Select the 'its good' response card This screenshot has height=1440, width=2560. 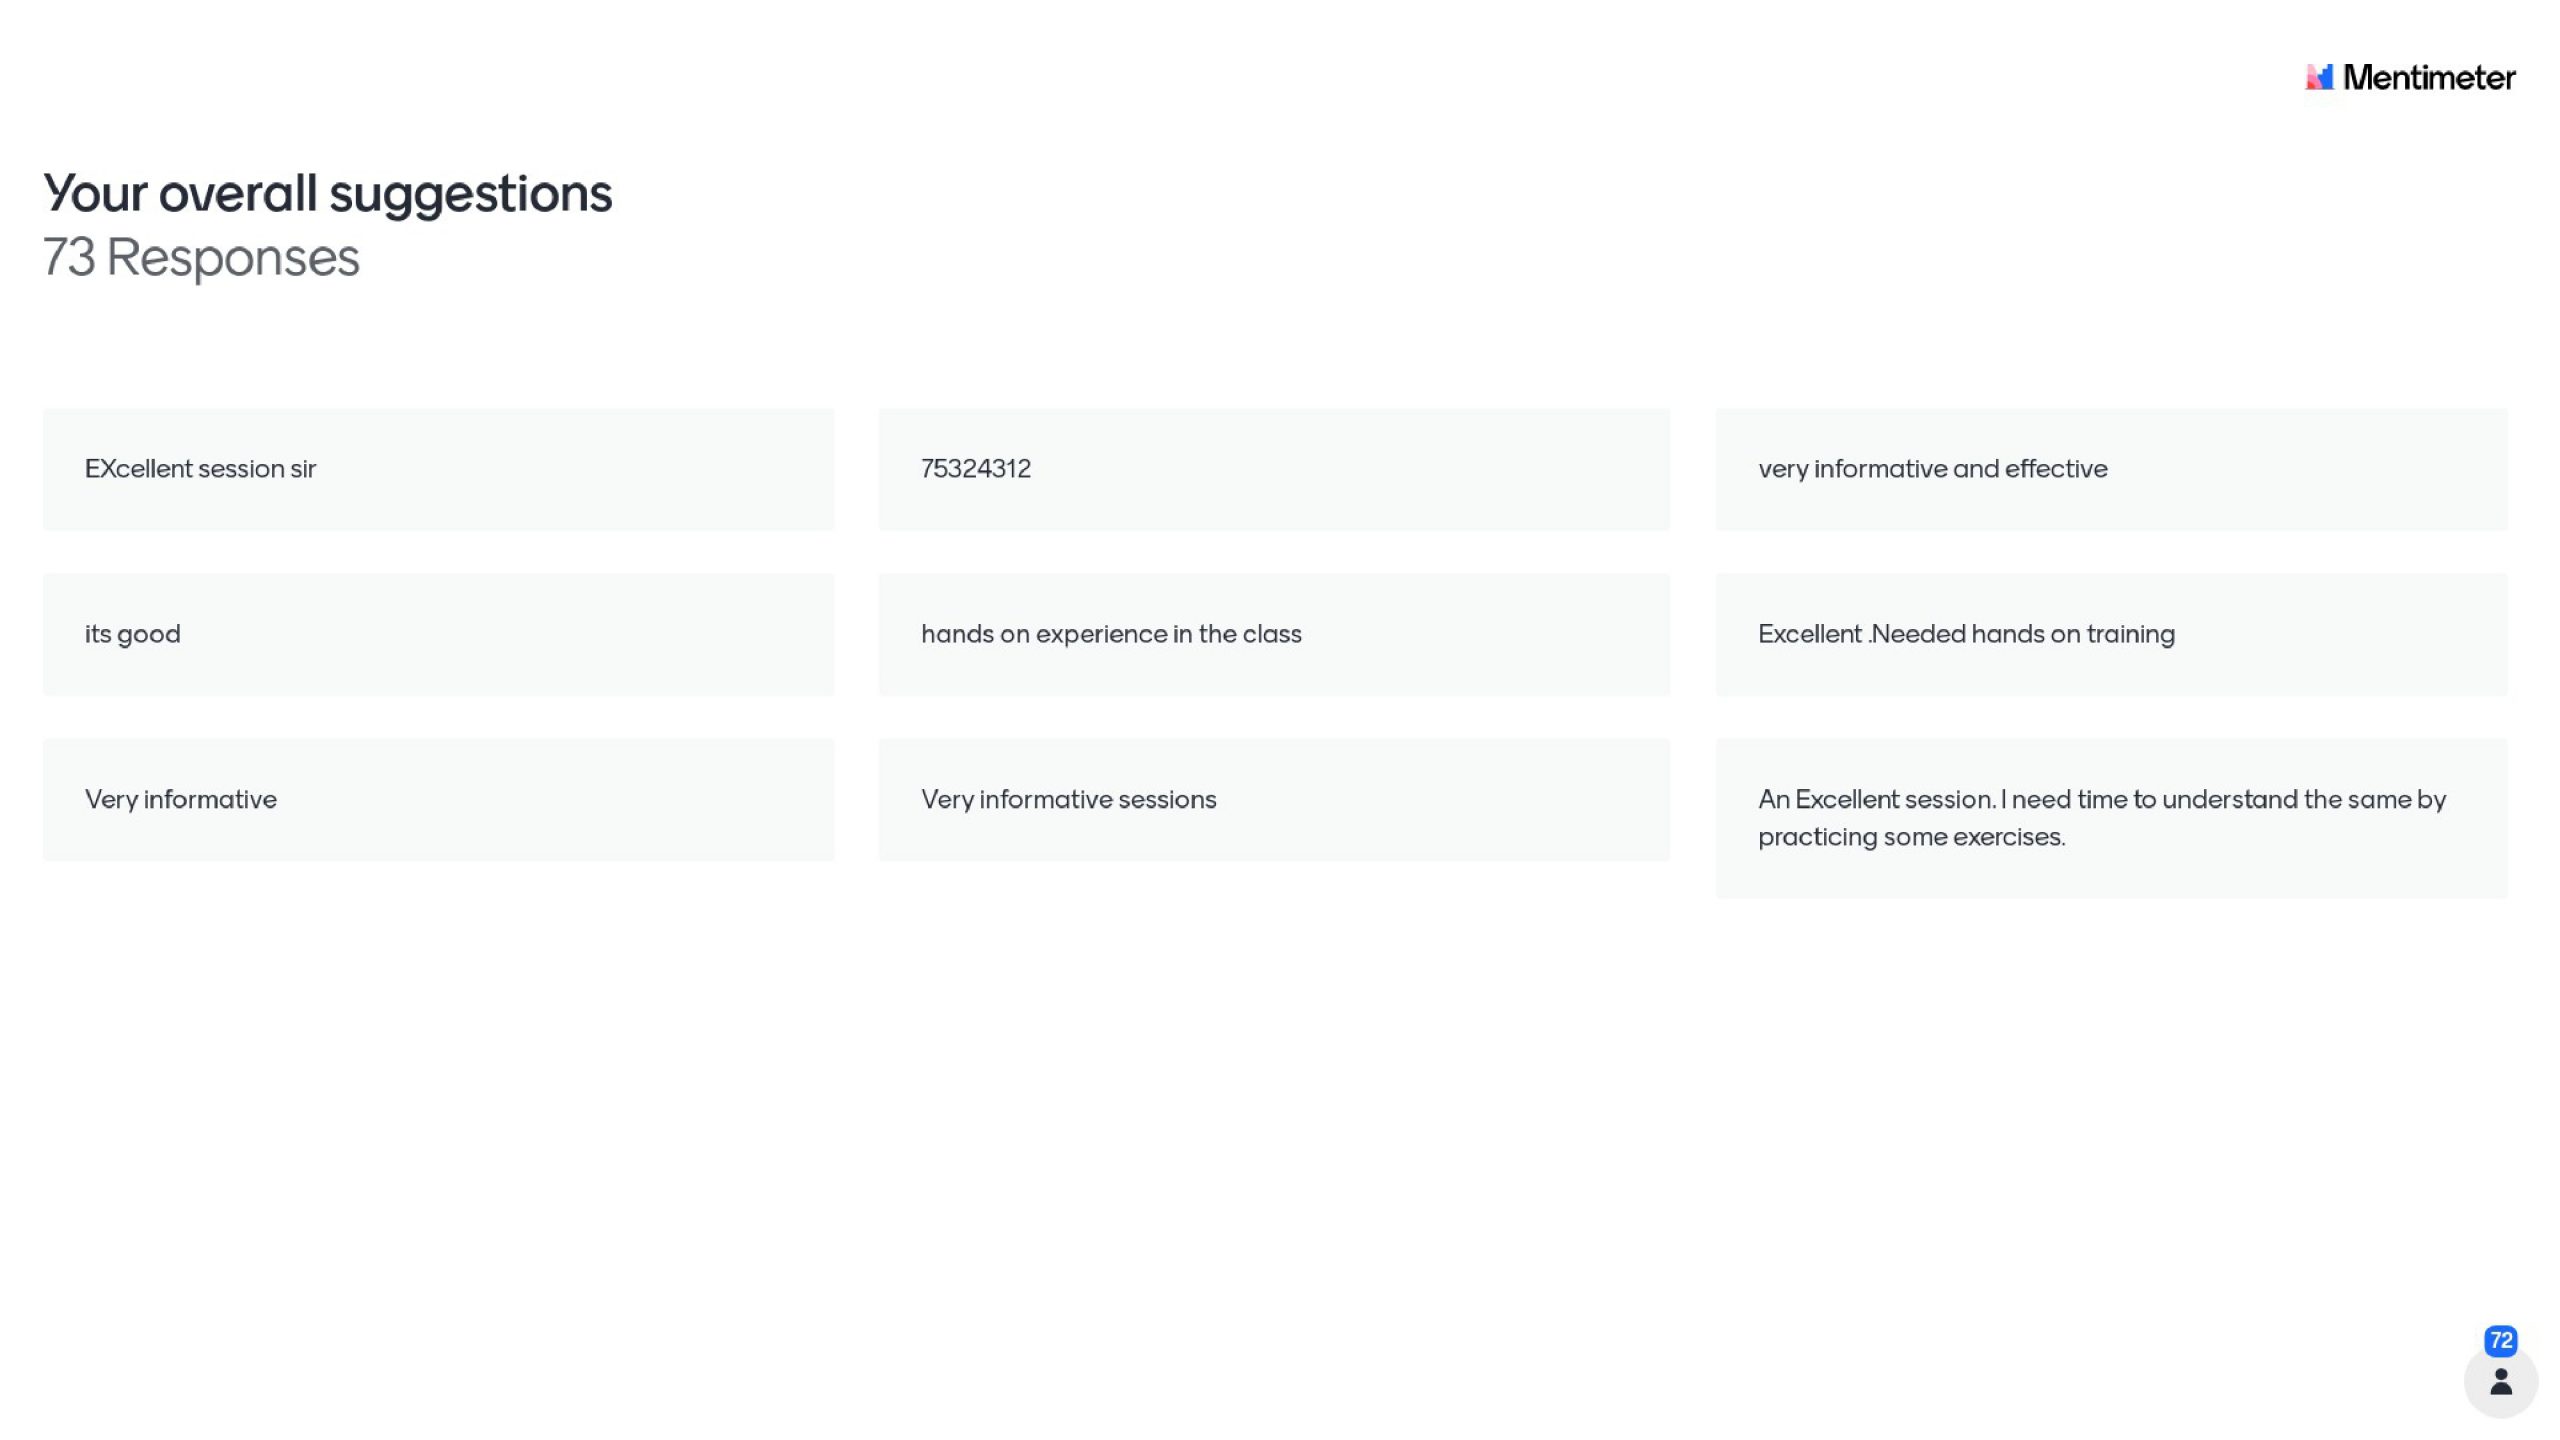tap(438, 634)
